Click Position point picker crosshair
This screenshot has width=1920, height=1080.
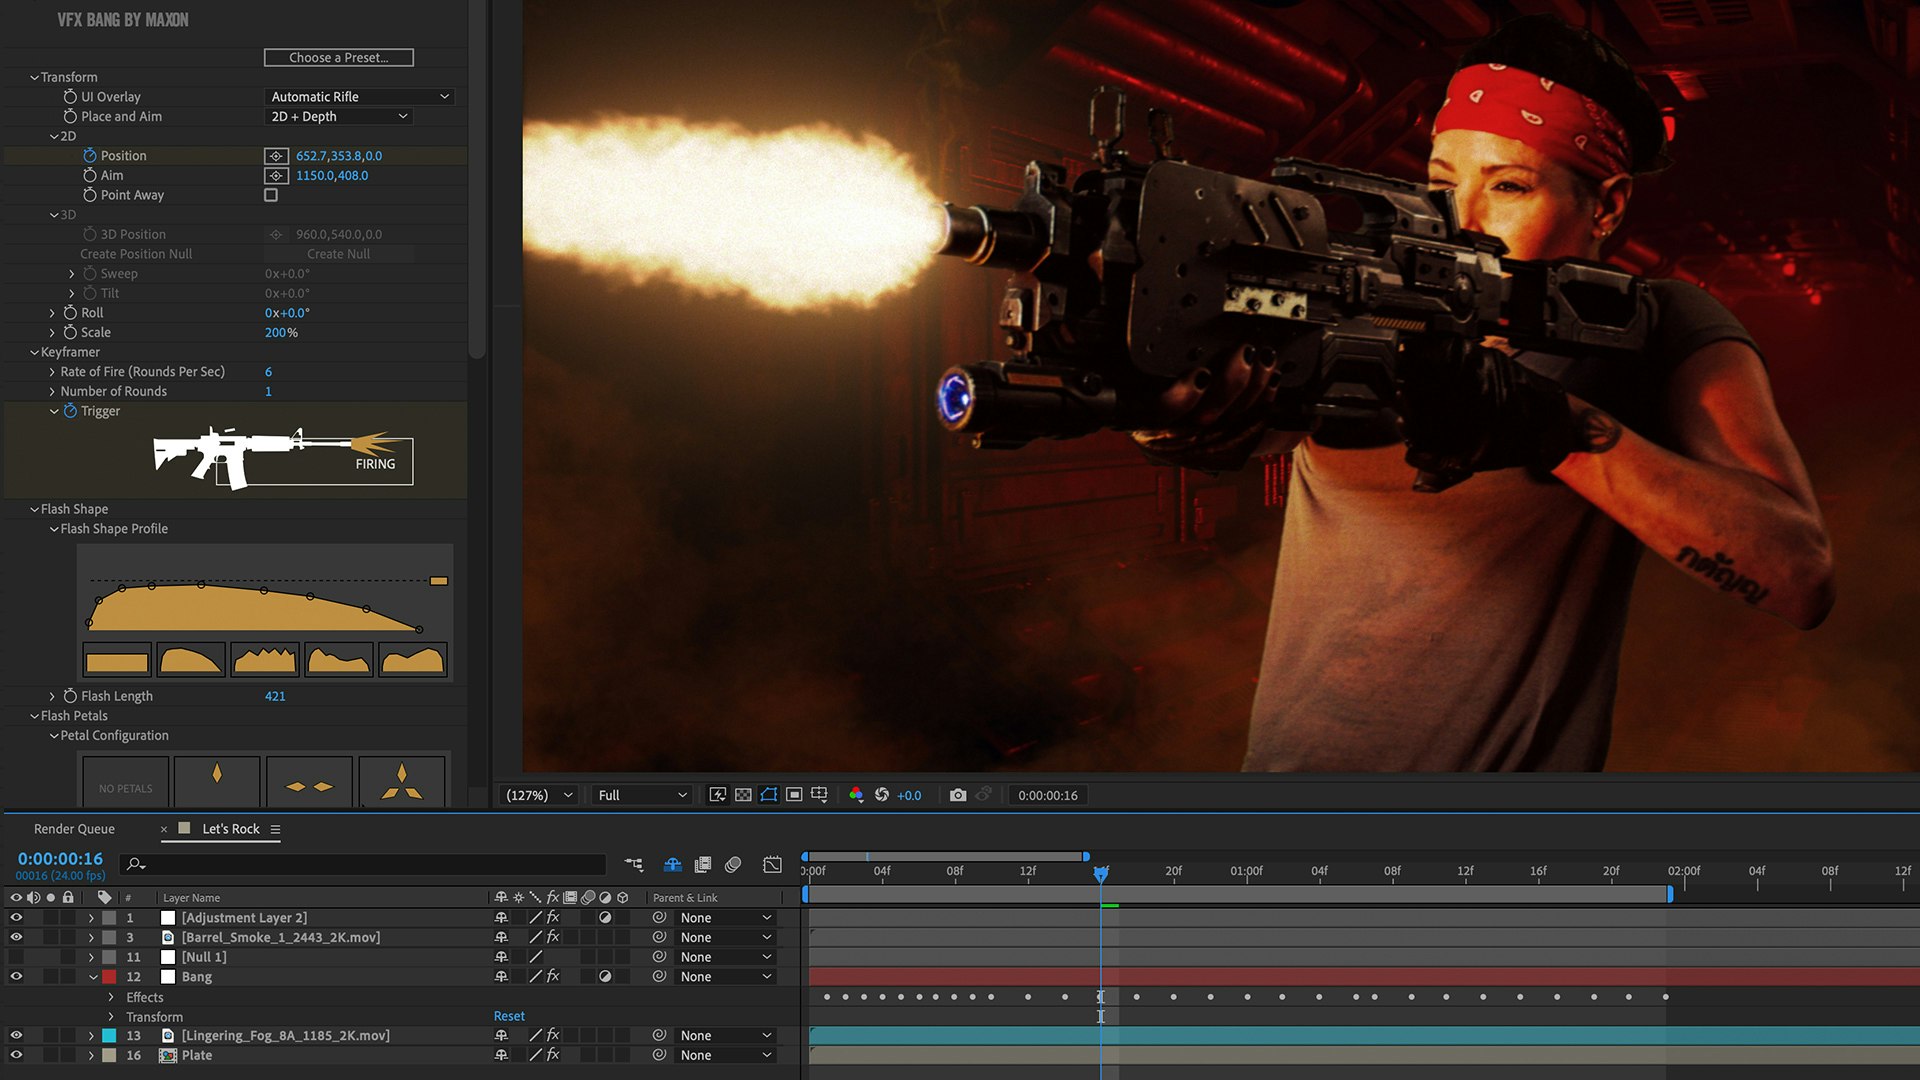click(x=276, y=156)
